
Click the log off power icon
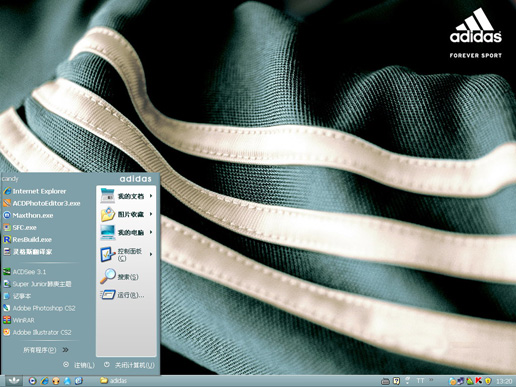click(x=66, y=365)
